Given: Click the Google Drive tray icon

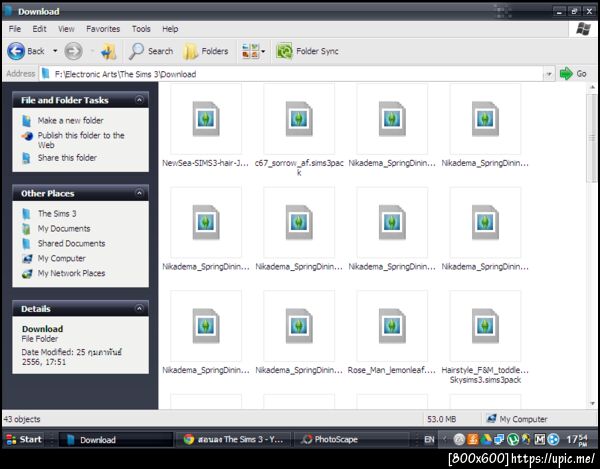Looking at the screenshot, I should 486,440.
